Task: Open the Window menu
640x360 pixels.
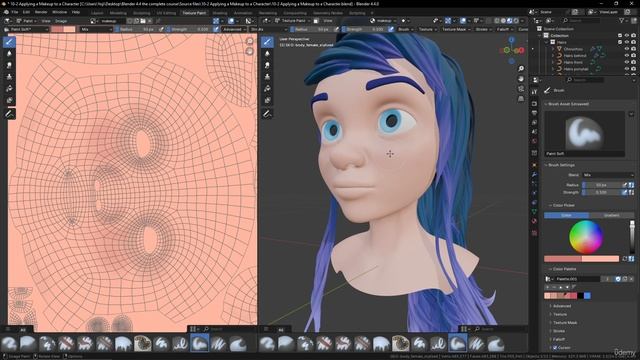Action: pyautogui.click(x=60, y=12)
